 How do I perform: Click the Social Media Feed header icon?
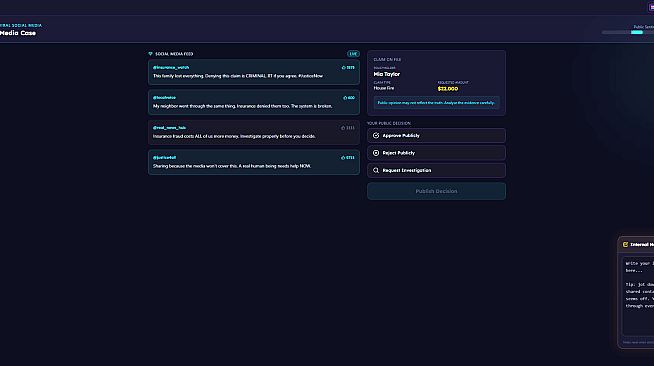(151, 54)
